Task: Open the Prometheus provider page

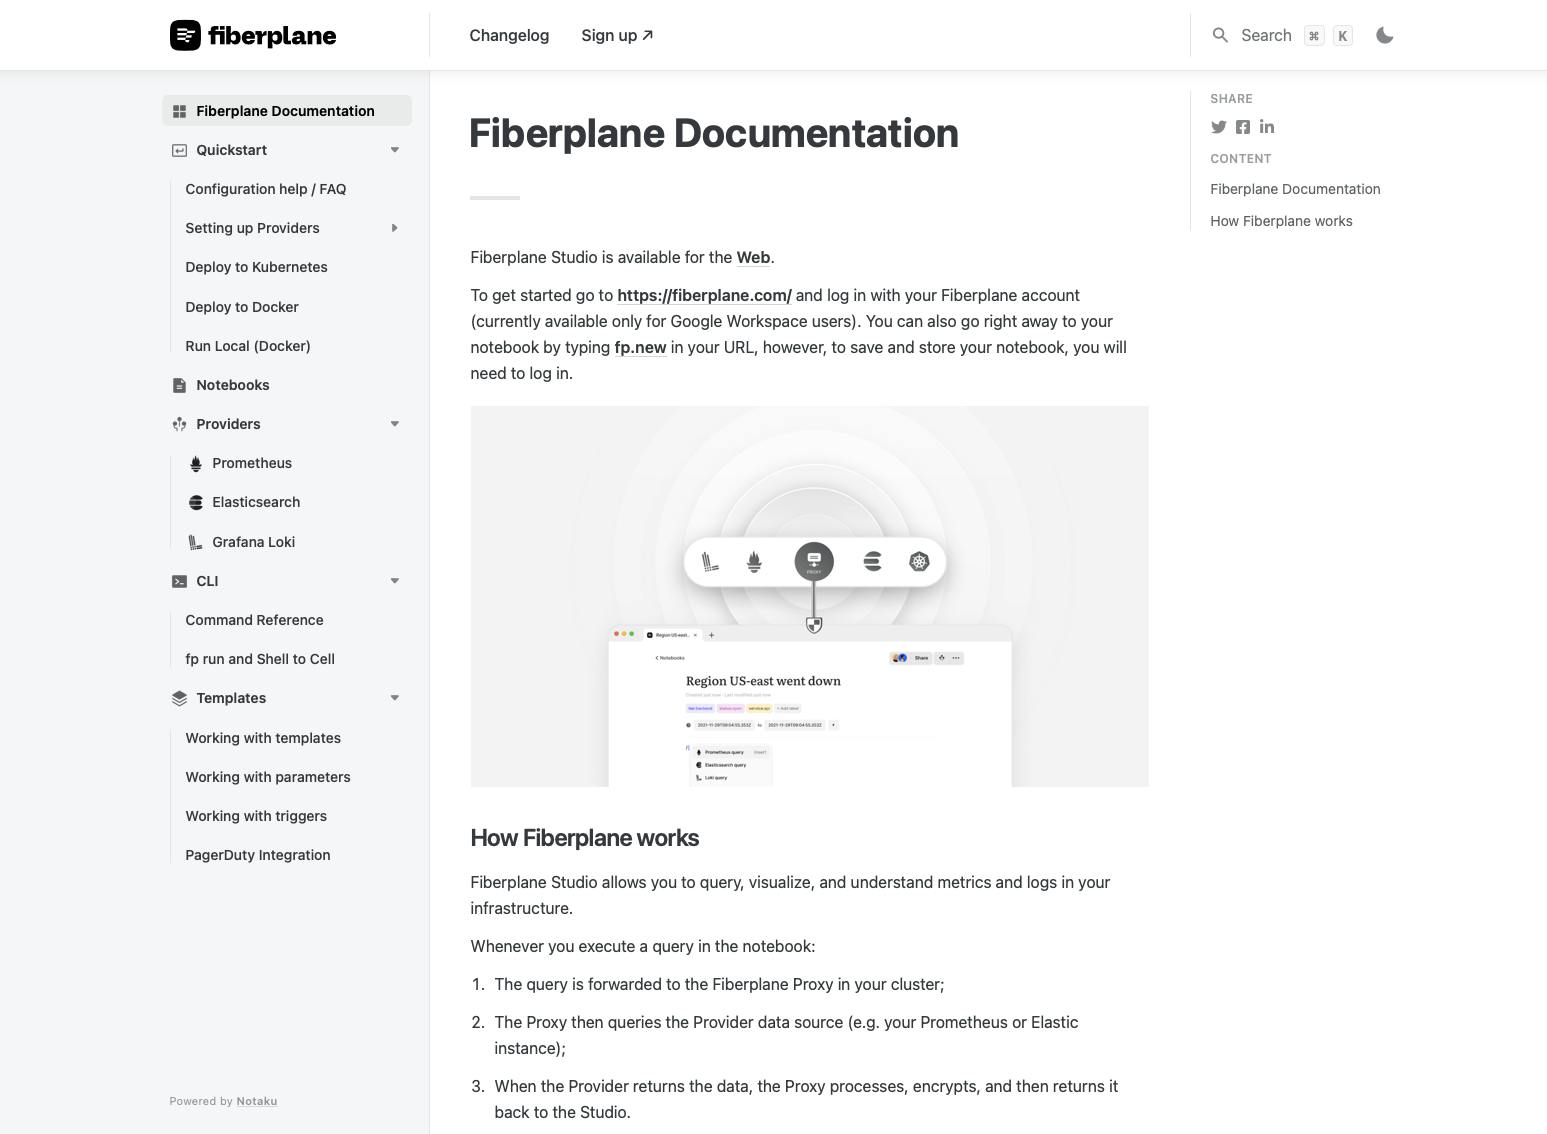Action: coord(252,463)
